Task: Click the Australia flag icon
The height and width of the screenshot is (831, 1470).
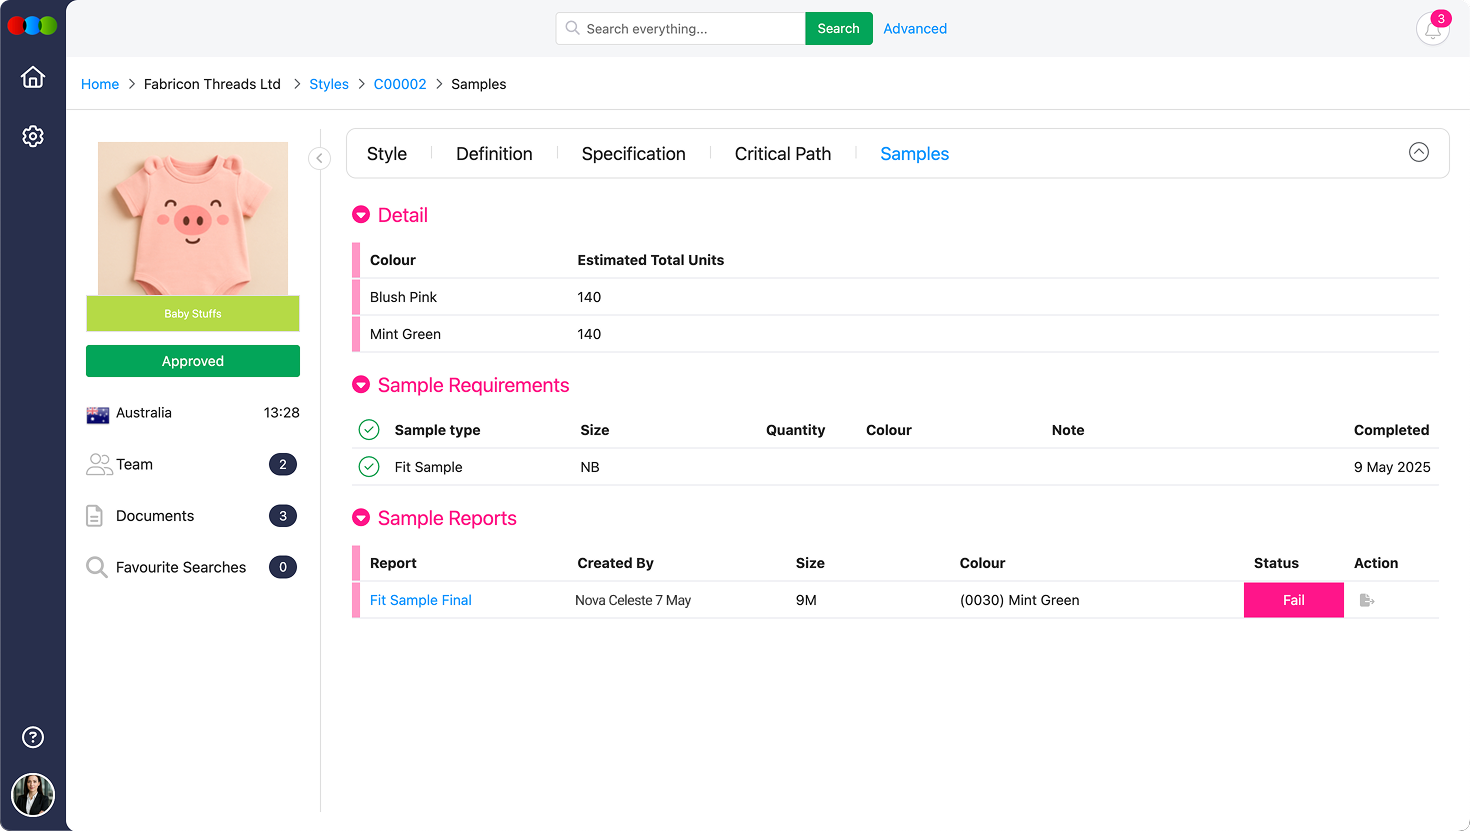Action: click(97, 413)
